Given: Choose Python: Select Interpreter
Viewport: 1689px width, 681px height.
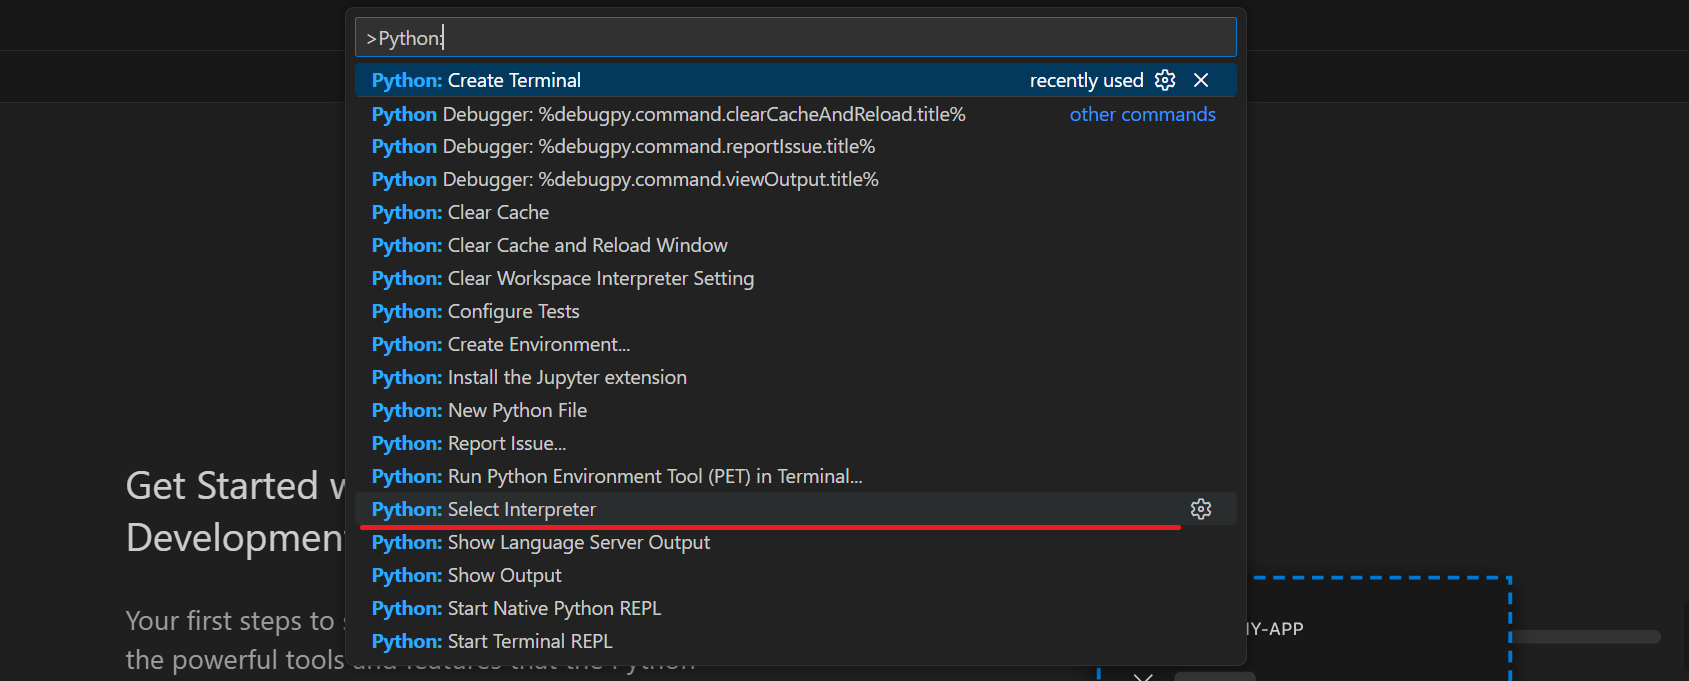Looking at the screenshot, I should pos(796,509).
